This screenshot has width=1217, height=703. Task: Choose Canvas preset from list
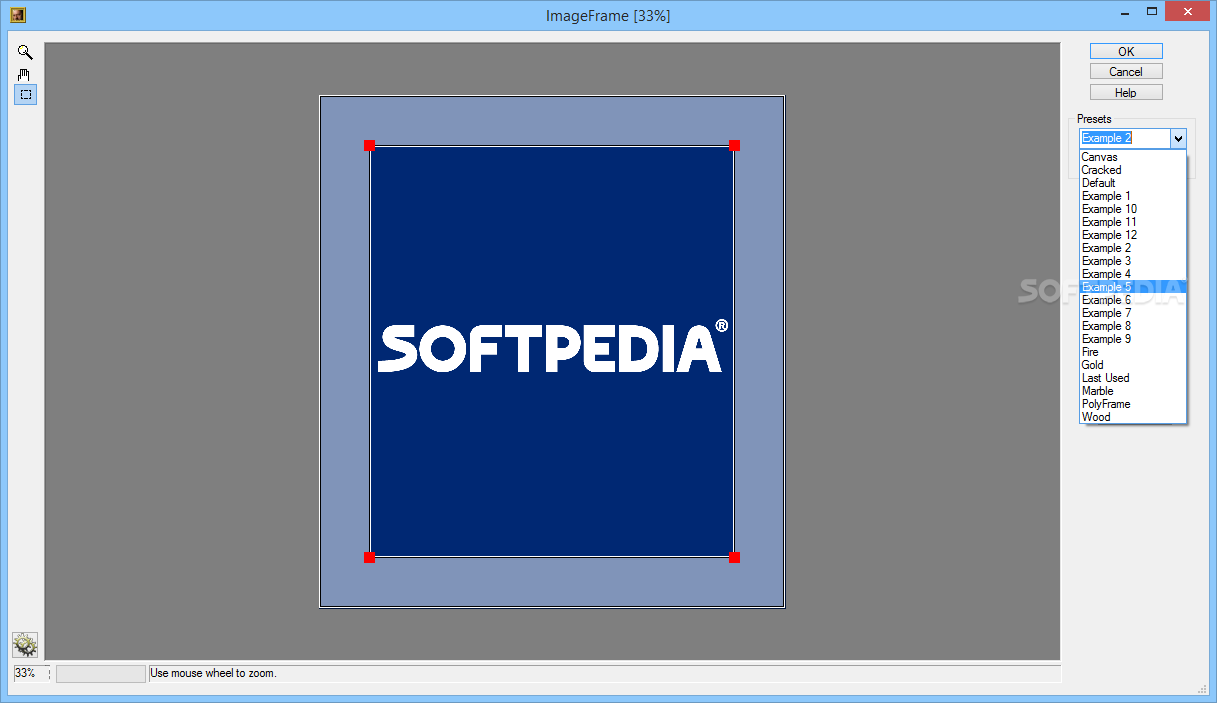(1133, 157)
